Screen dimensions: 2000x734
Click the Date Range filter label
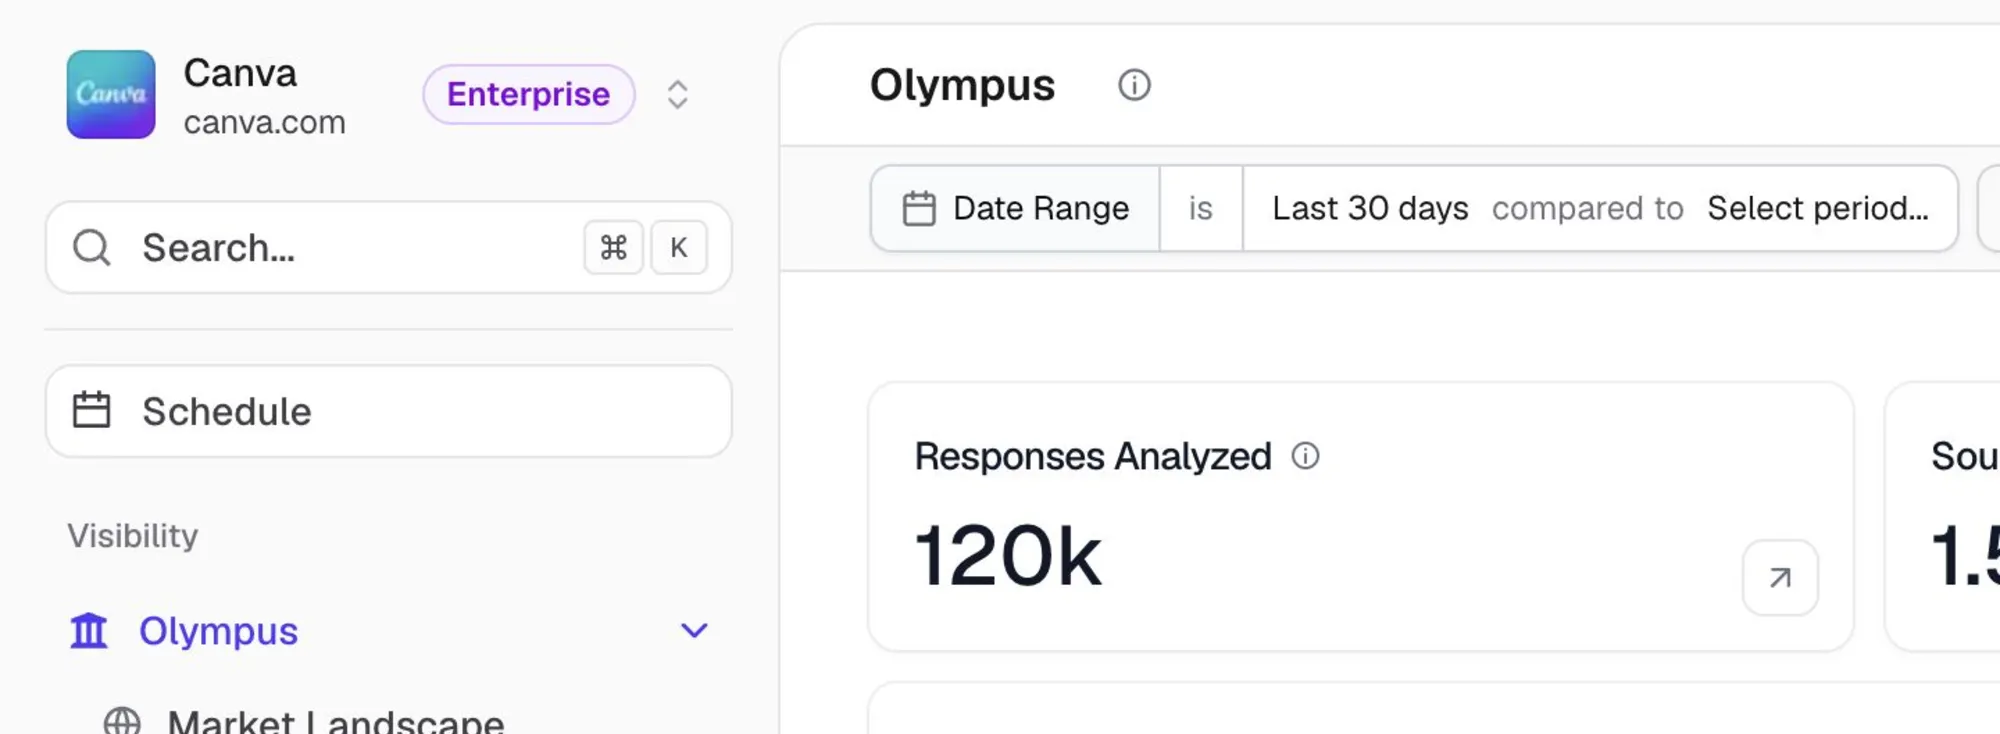(1041, 208)
